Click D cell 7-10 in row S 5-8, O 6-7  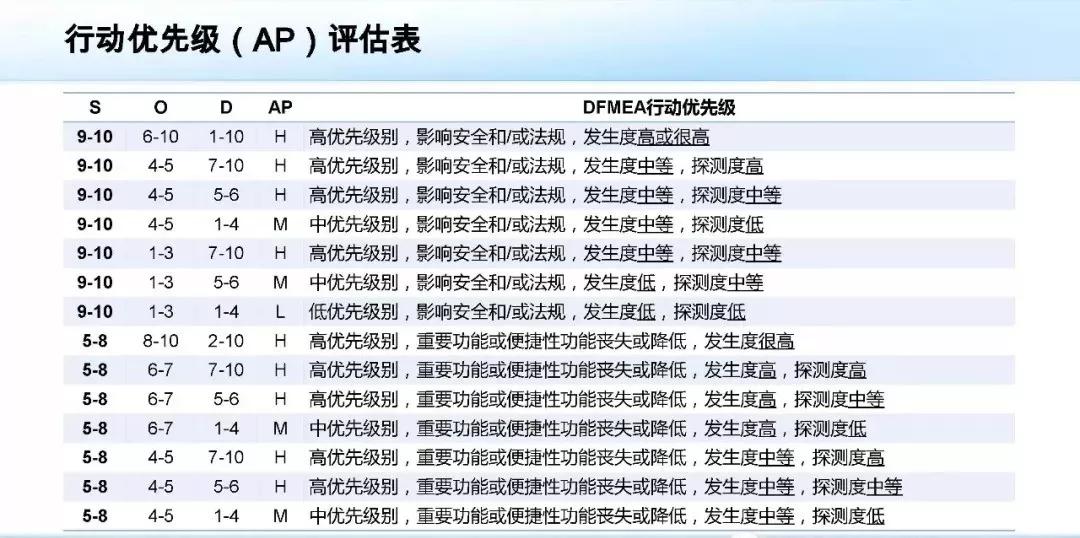(226, 369)
